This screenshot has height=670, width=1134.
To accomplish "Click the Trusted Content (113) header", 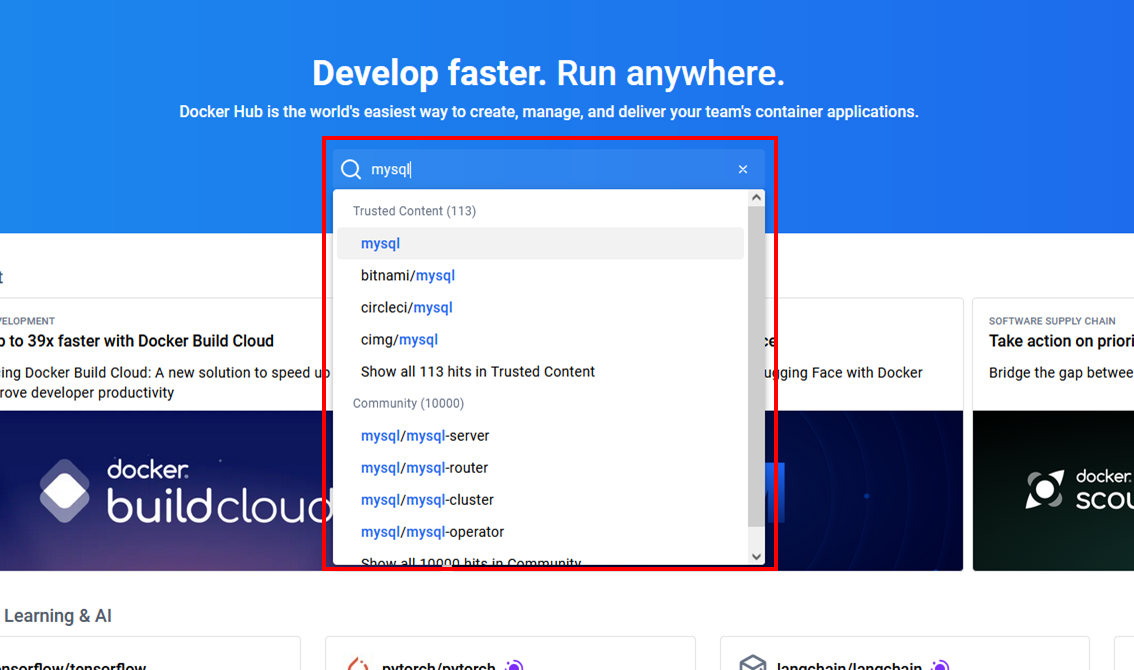I will pyautogui.click(x=414, y=211).
